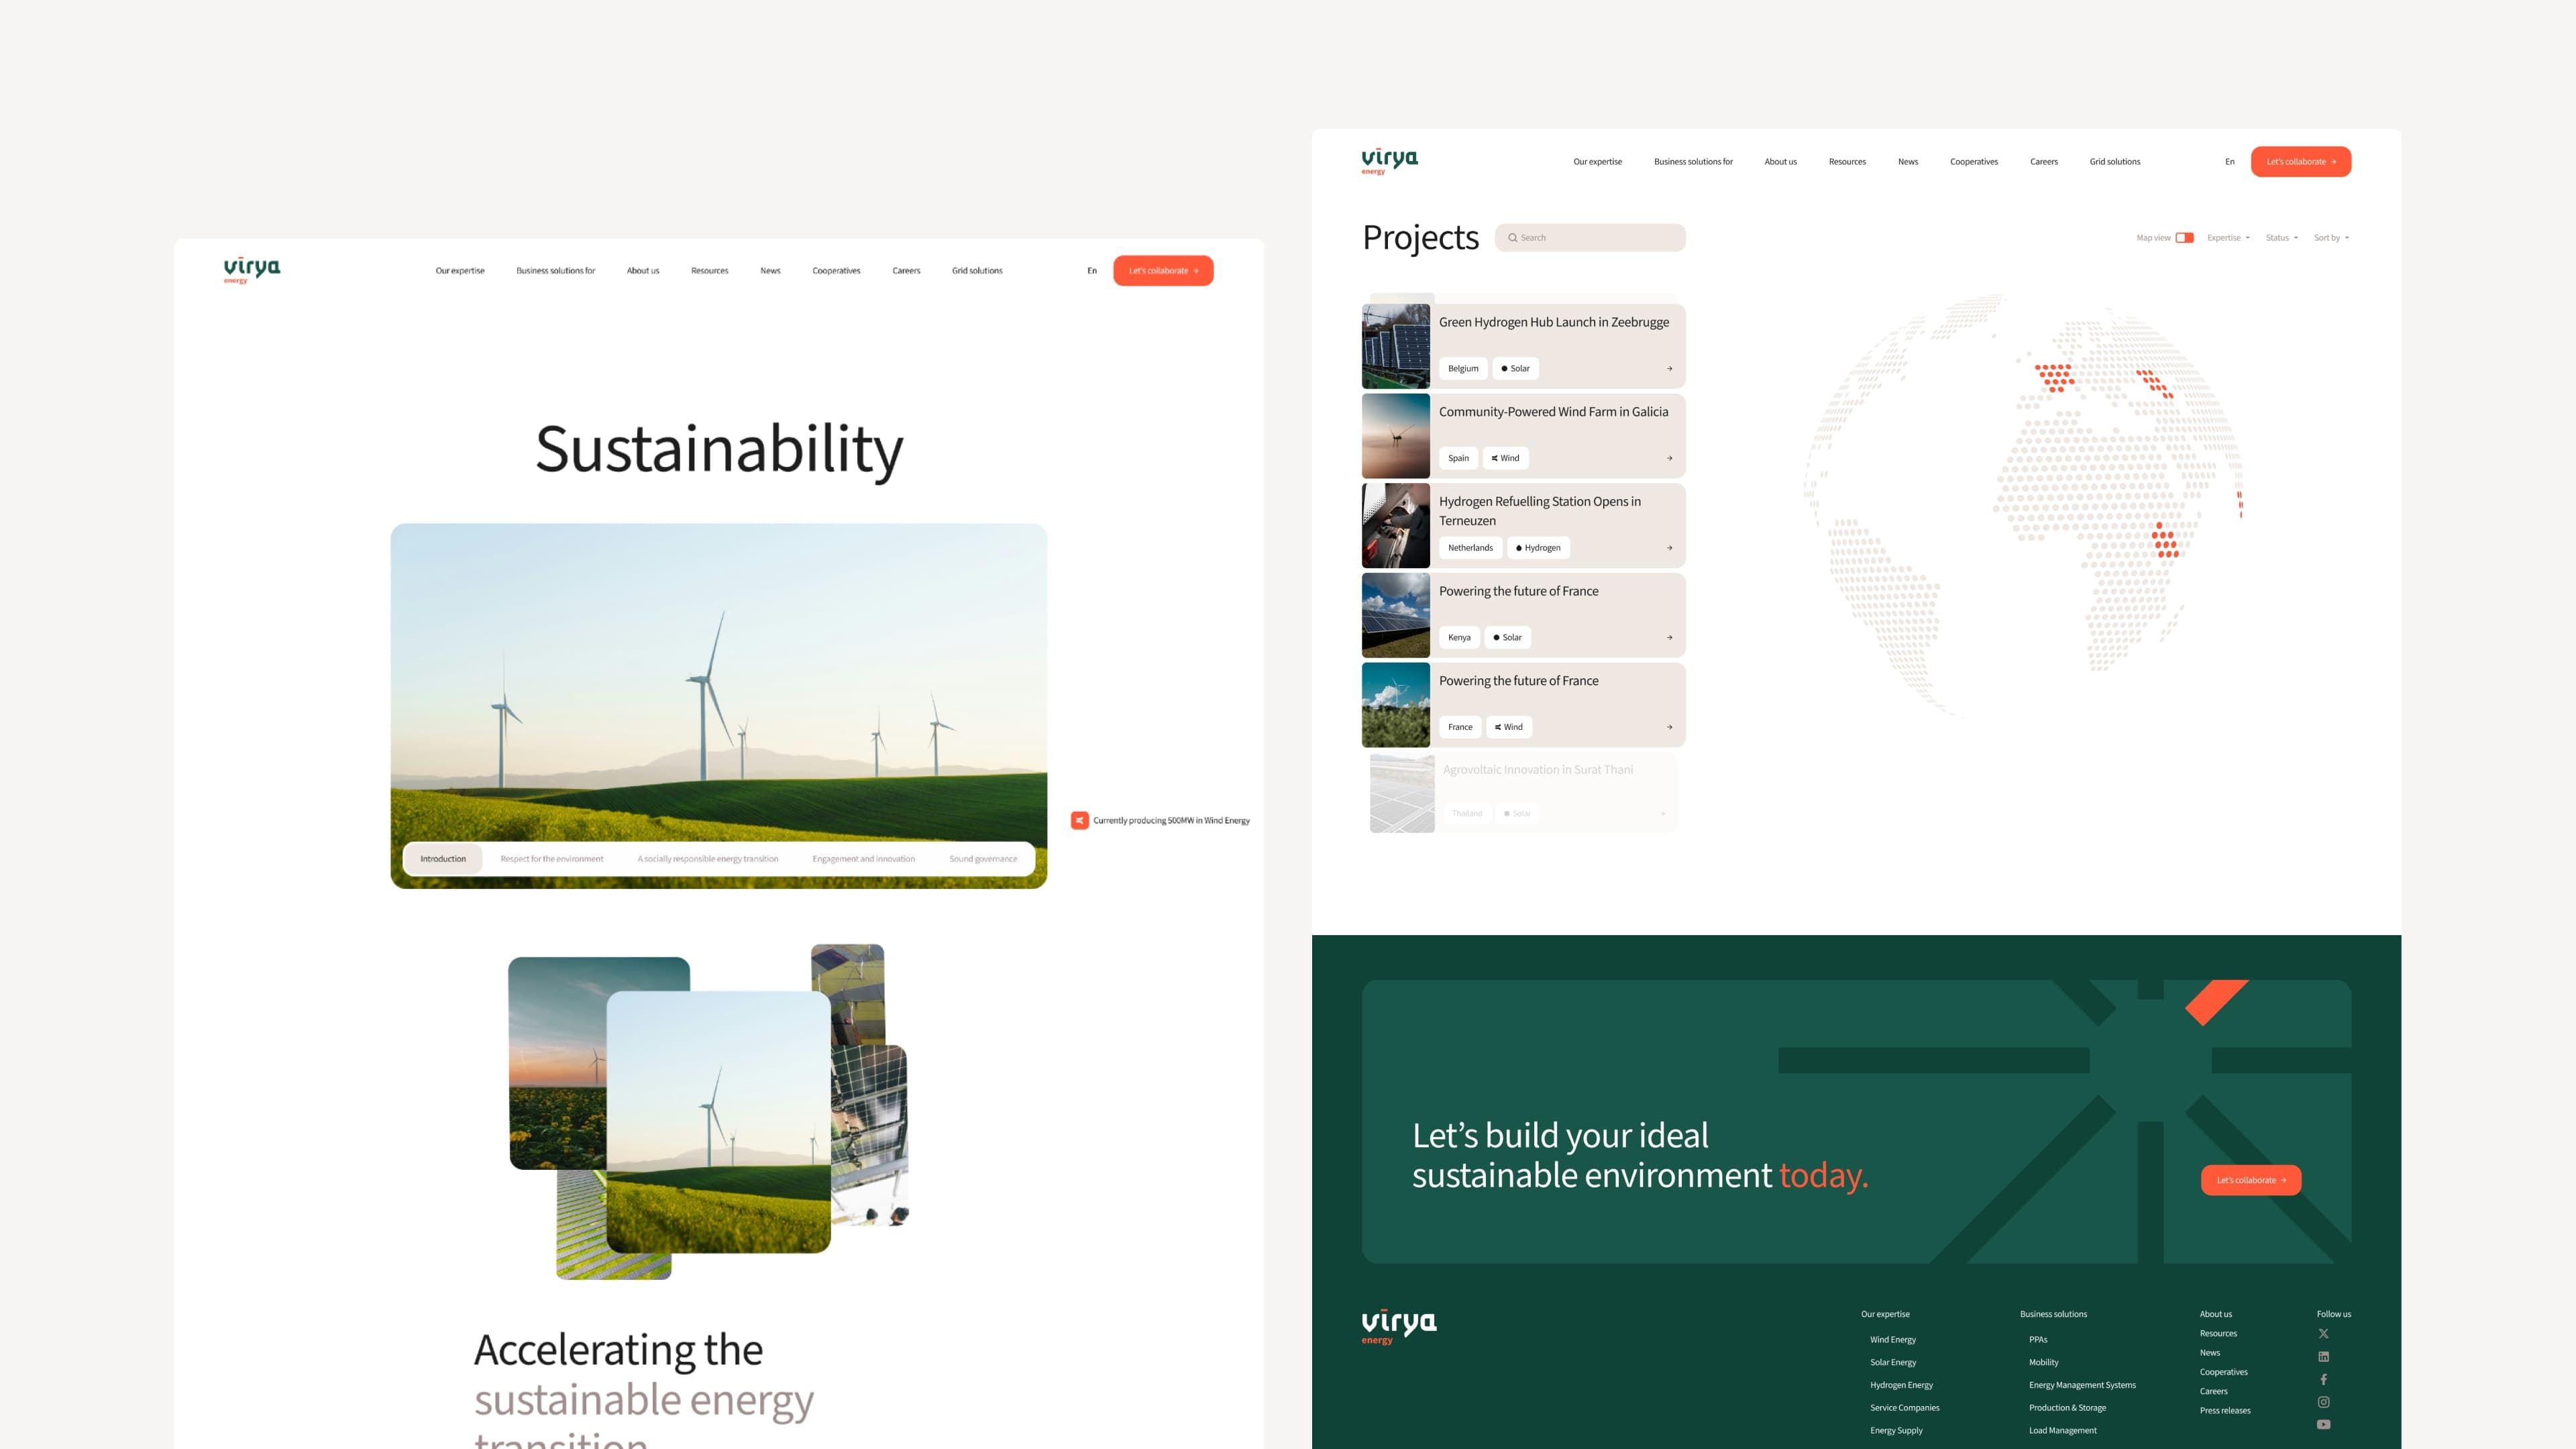Toggle the Map view switch
2576x1449 pixels.
[2184, 238]
